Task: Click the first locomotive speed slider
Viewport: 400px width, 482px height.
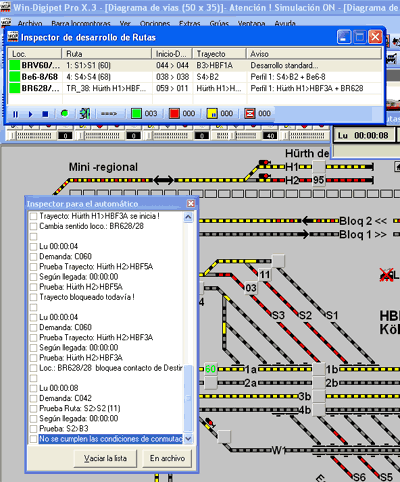Action: [x=32, y=136]
